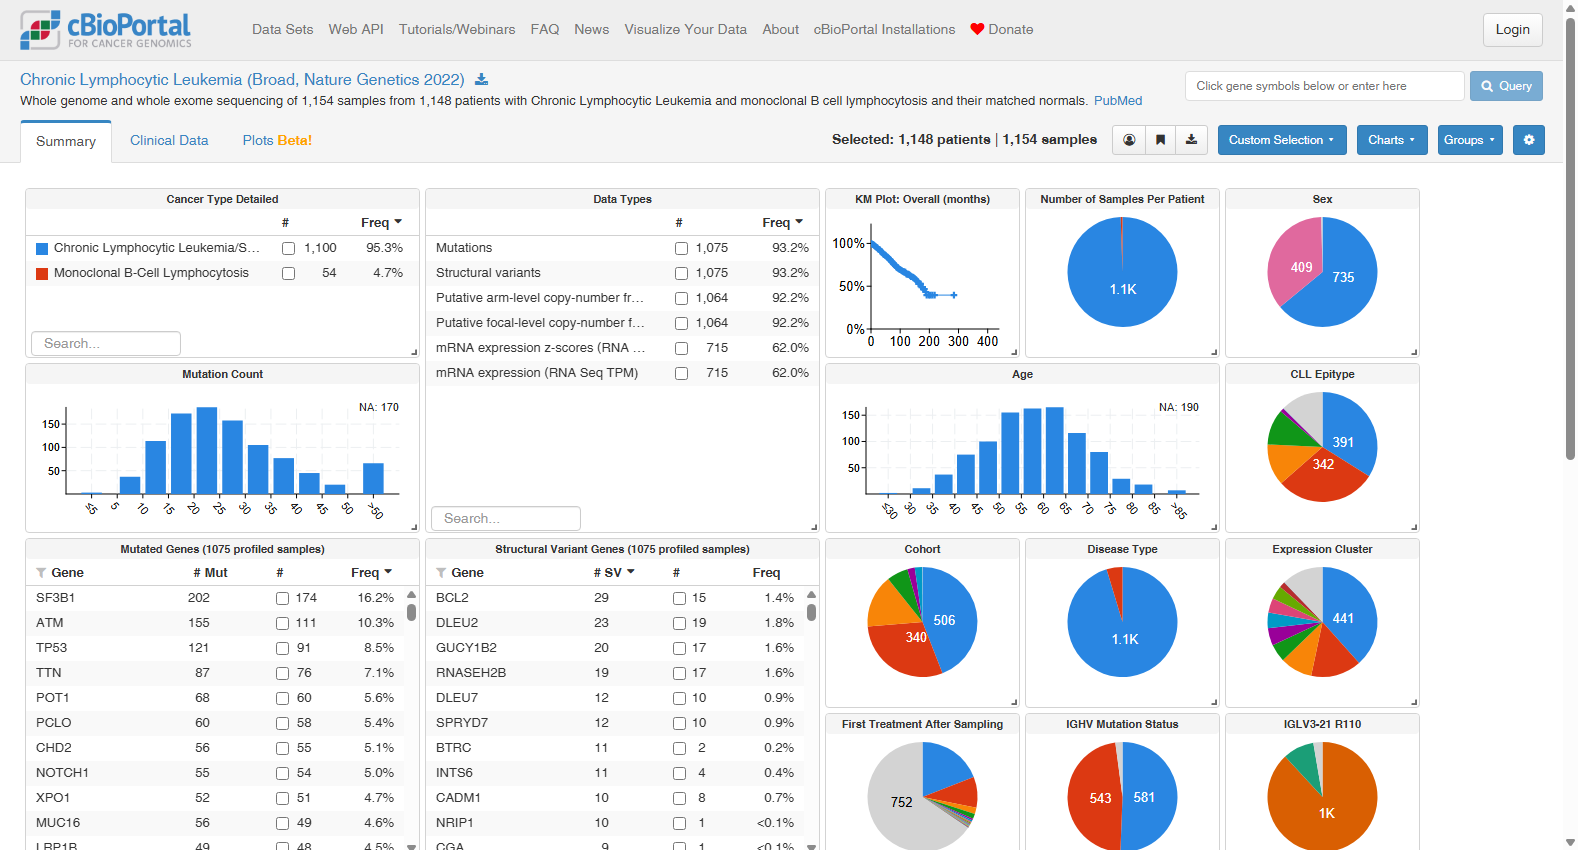
Task: Check the Mutations data type checkbox
Action: 681,248
